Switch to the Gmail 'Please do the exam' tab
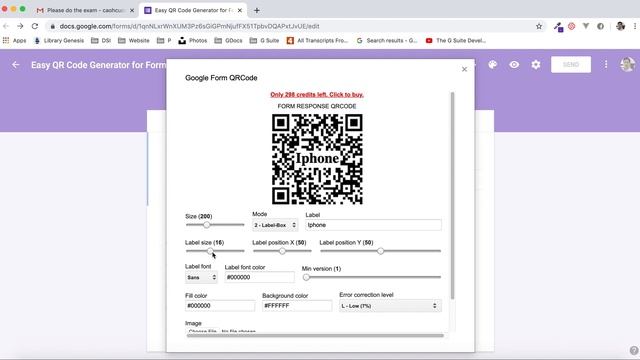This screenshot has width=640, height=360. (x=86, y=10)
